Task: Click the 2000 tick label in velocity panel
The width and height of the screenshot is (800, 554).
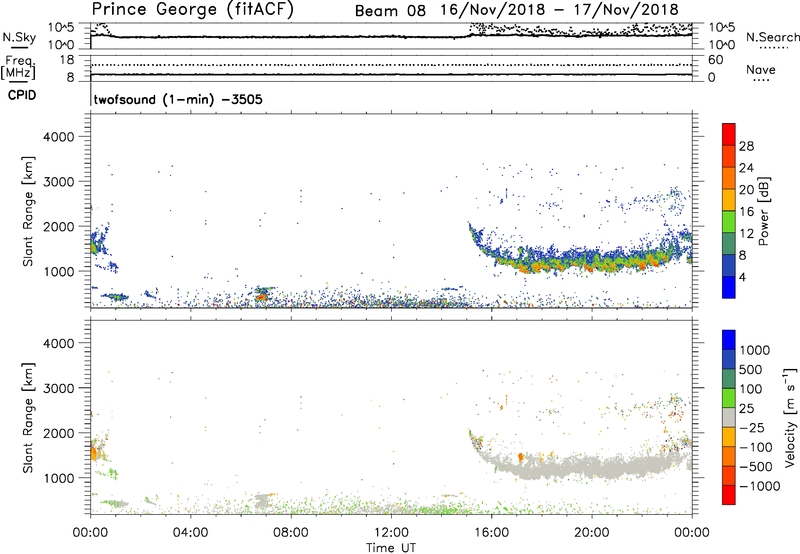Action: [58, 433]
